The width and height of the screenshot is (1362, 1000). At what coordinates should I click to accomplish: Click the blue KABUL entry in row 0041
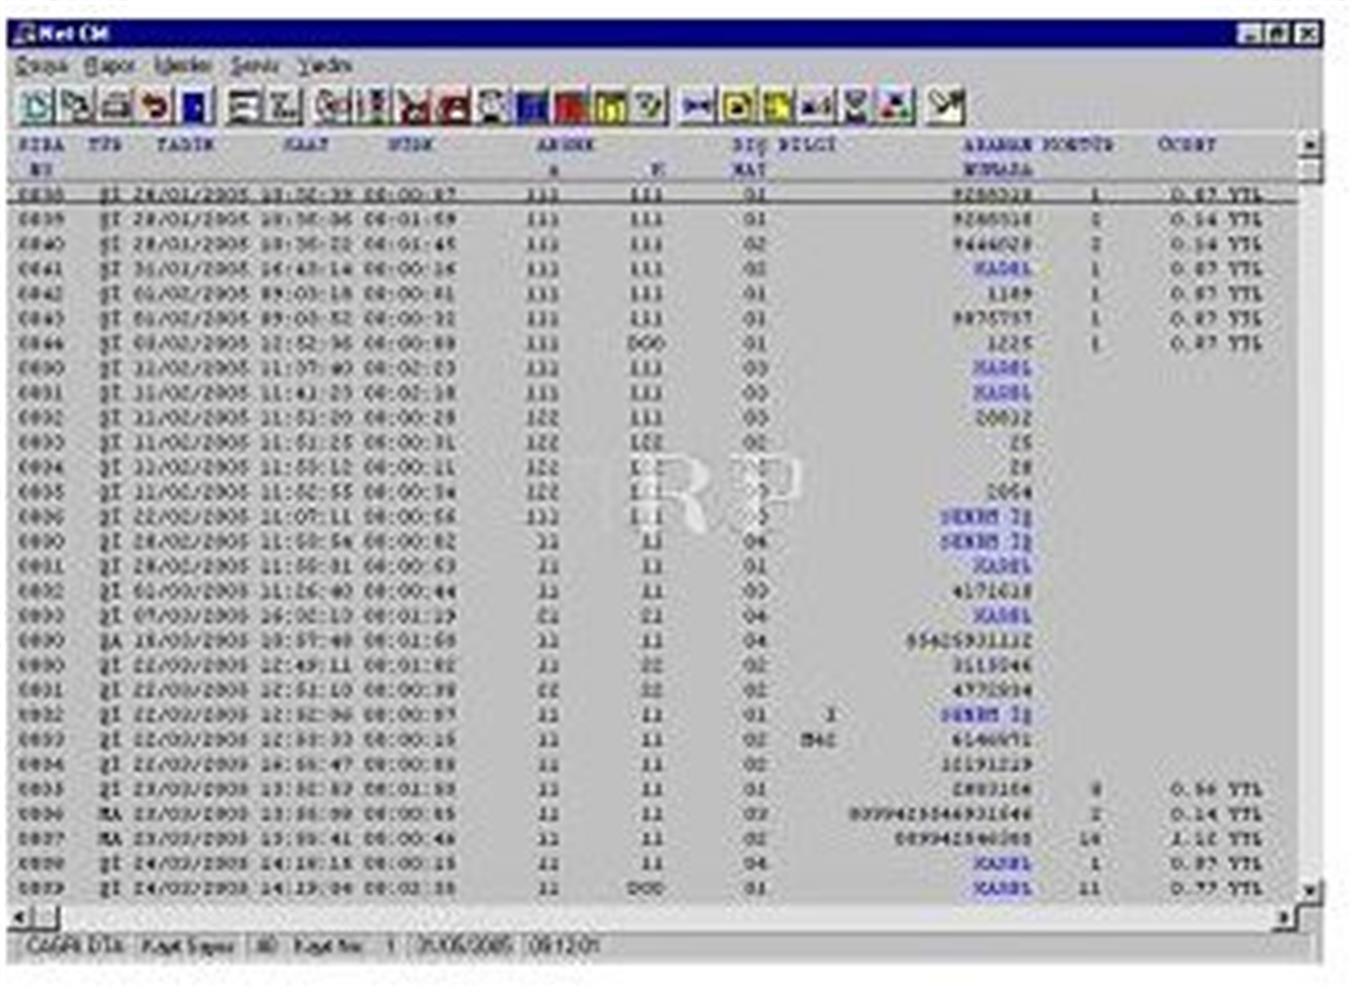coord(1002,269)
